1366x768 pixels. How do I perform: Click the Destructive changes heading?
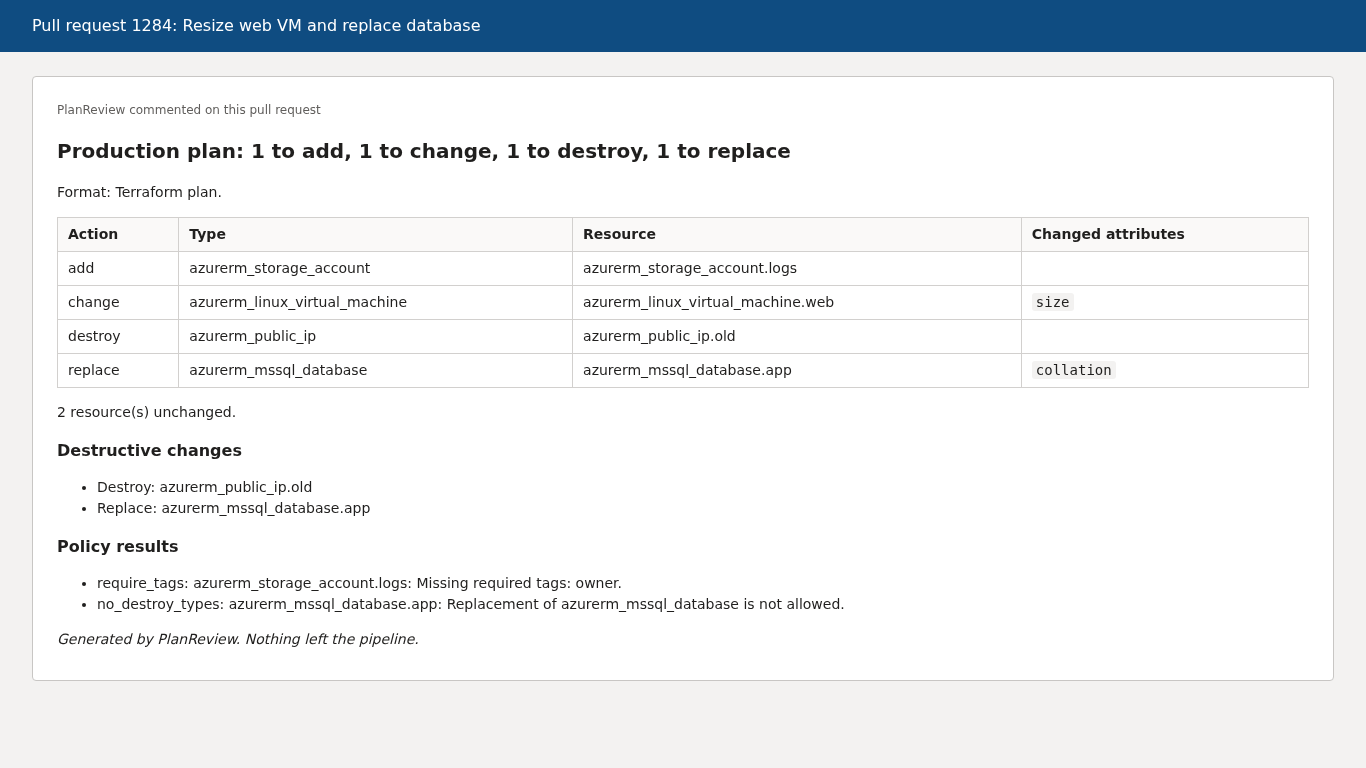(149, 450)
